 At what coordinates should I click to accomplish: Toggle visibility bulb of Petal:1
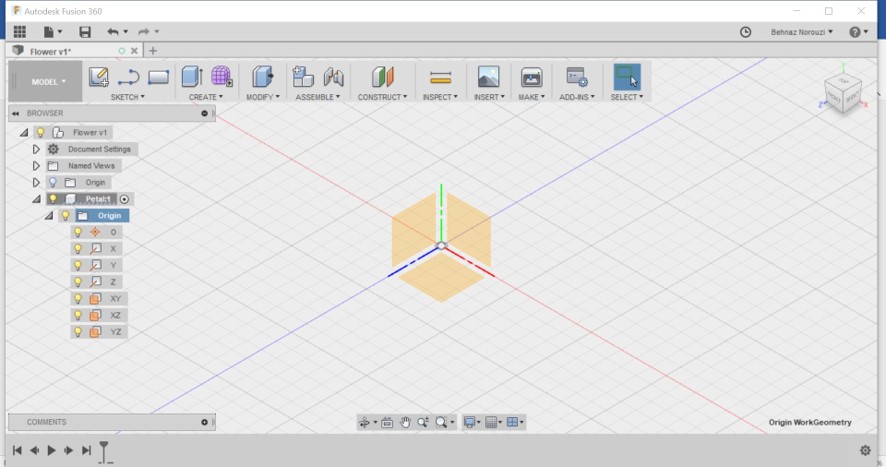53,199
